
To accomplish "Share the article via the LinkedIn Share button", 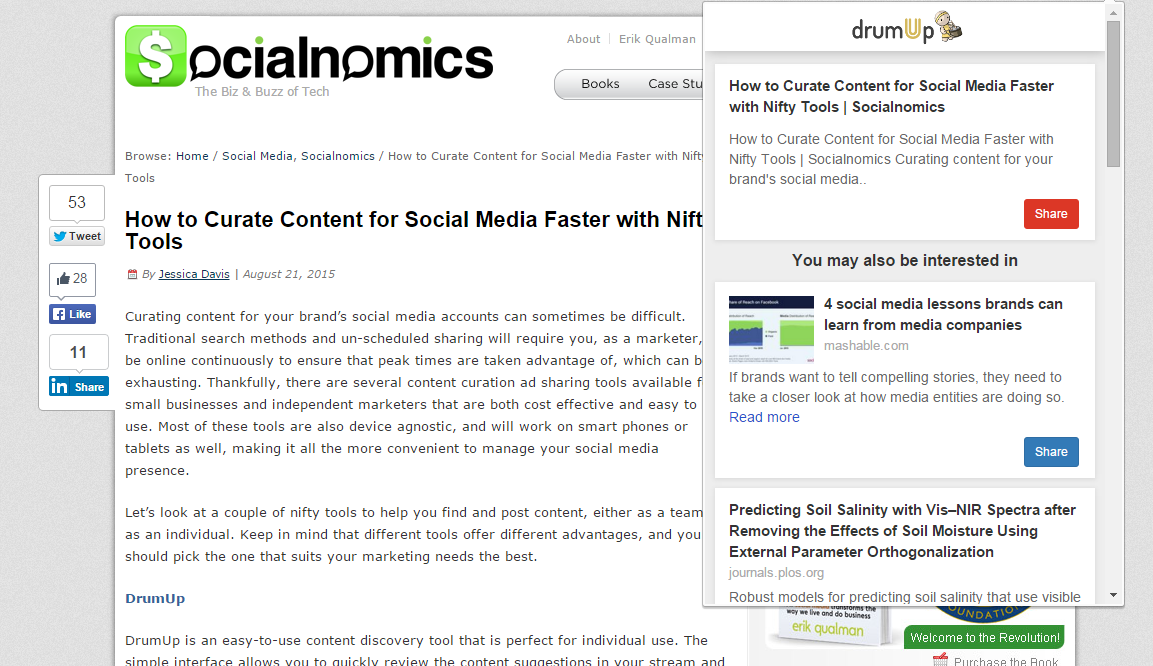I will coord(79,387).
